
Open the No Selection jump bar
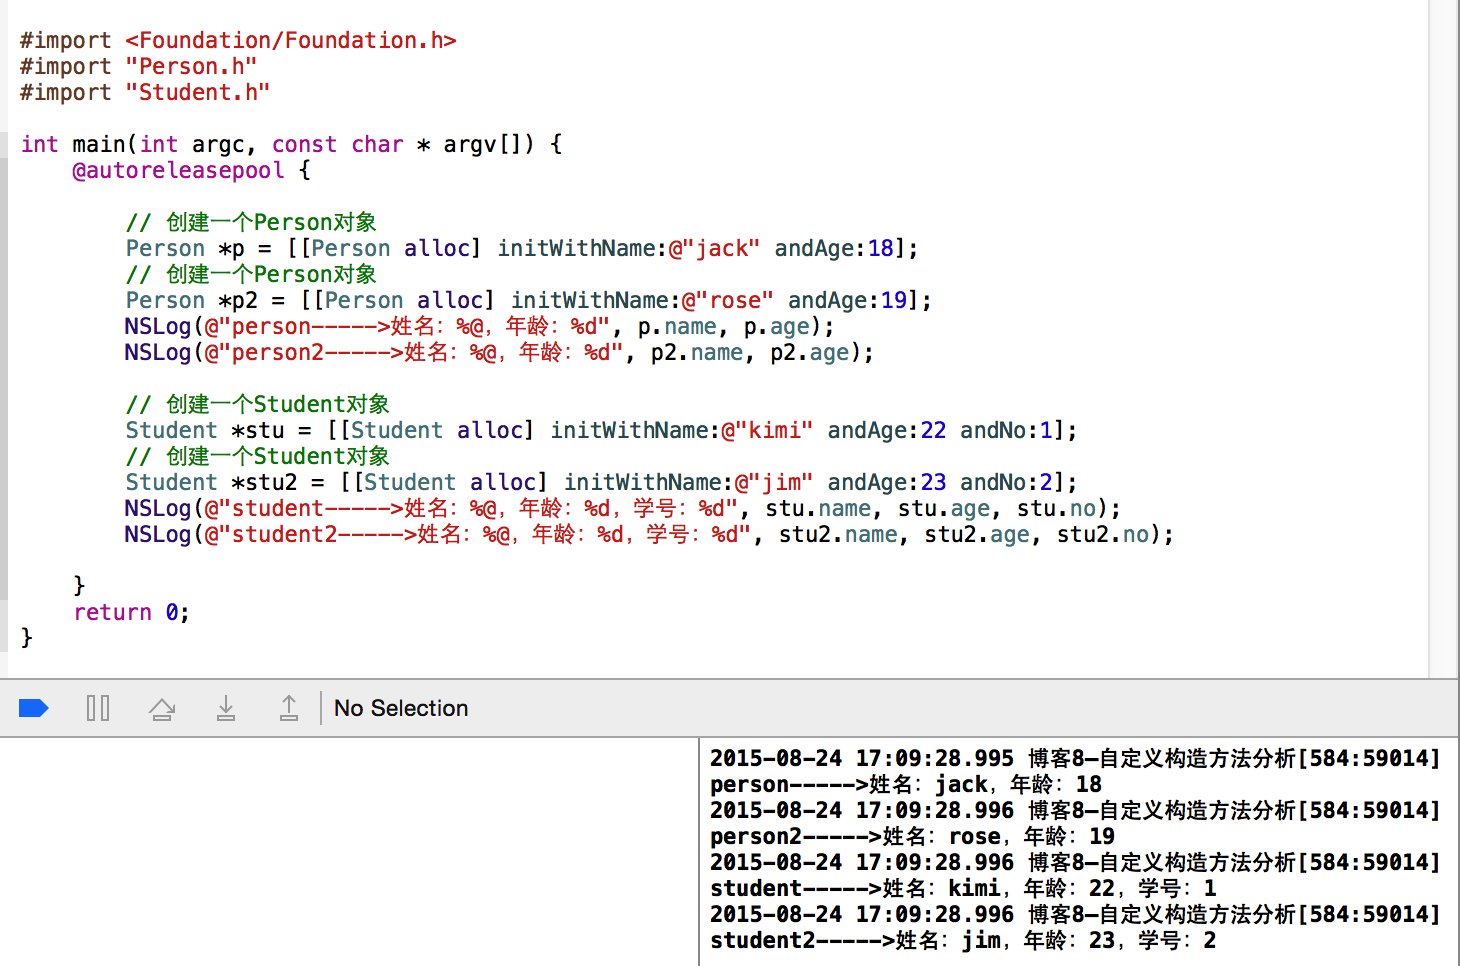(401, 708)
